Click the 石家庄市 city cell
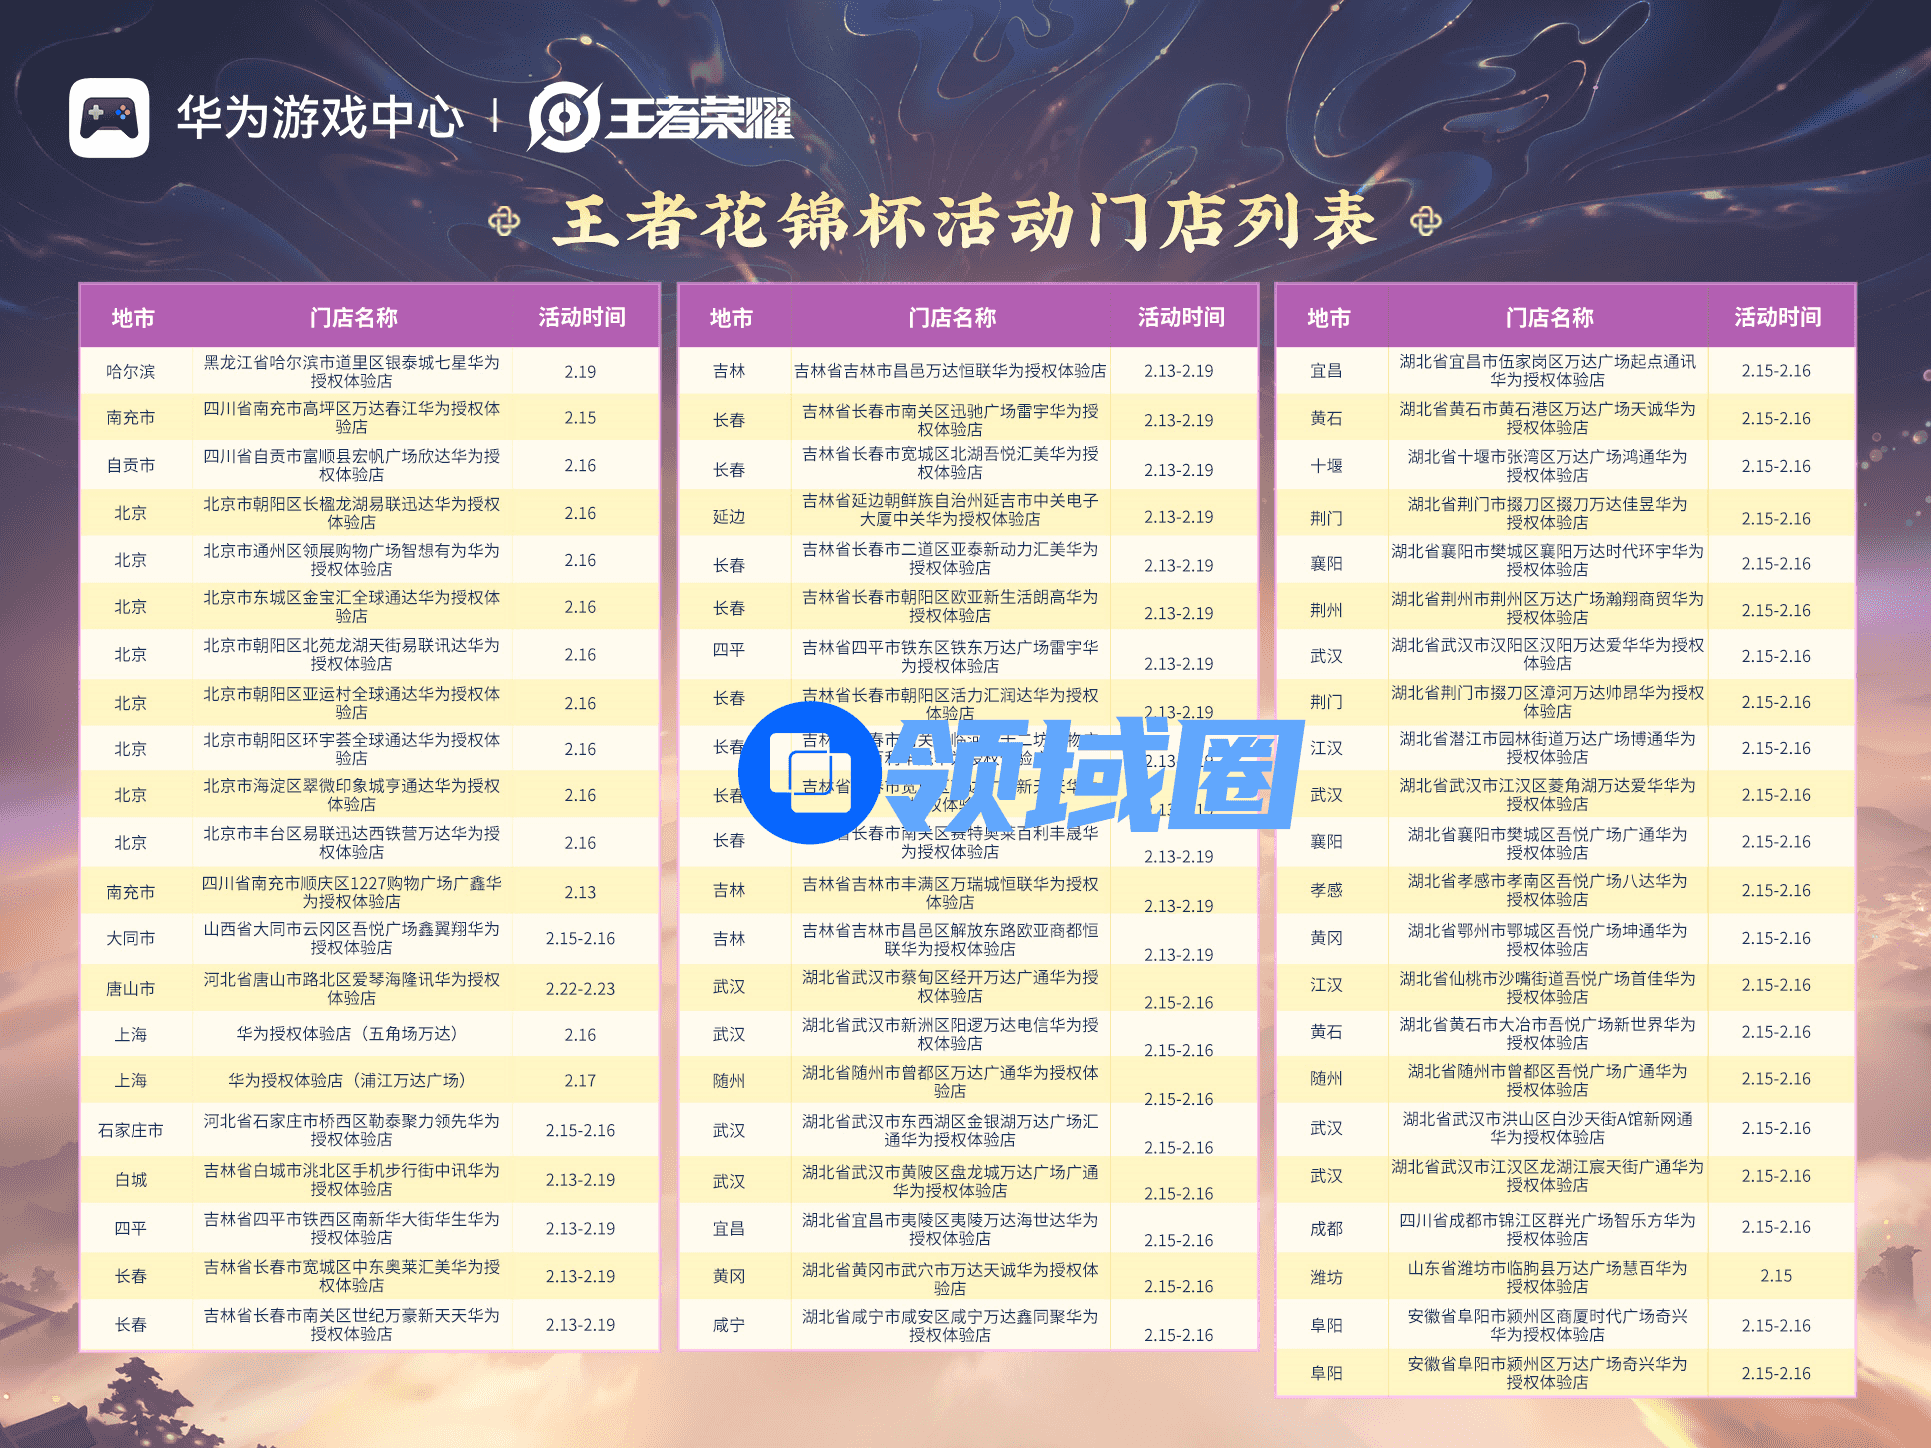 [131, 1130]
